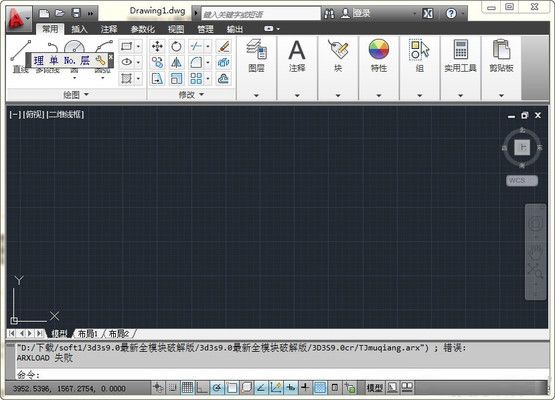Open the AutoCAD application menu button

[18, 19]
